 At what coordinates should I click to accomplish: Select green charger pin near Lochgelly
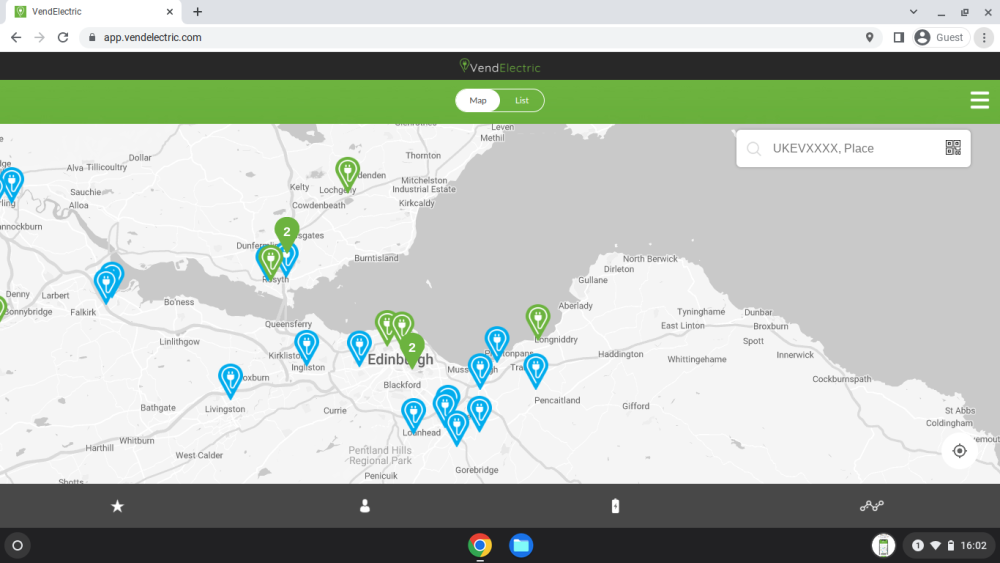[348, 174]
